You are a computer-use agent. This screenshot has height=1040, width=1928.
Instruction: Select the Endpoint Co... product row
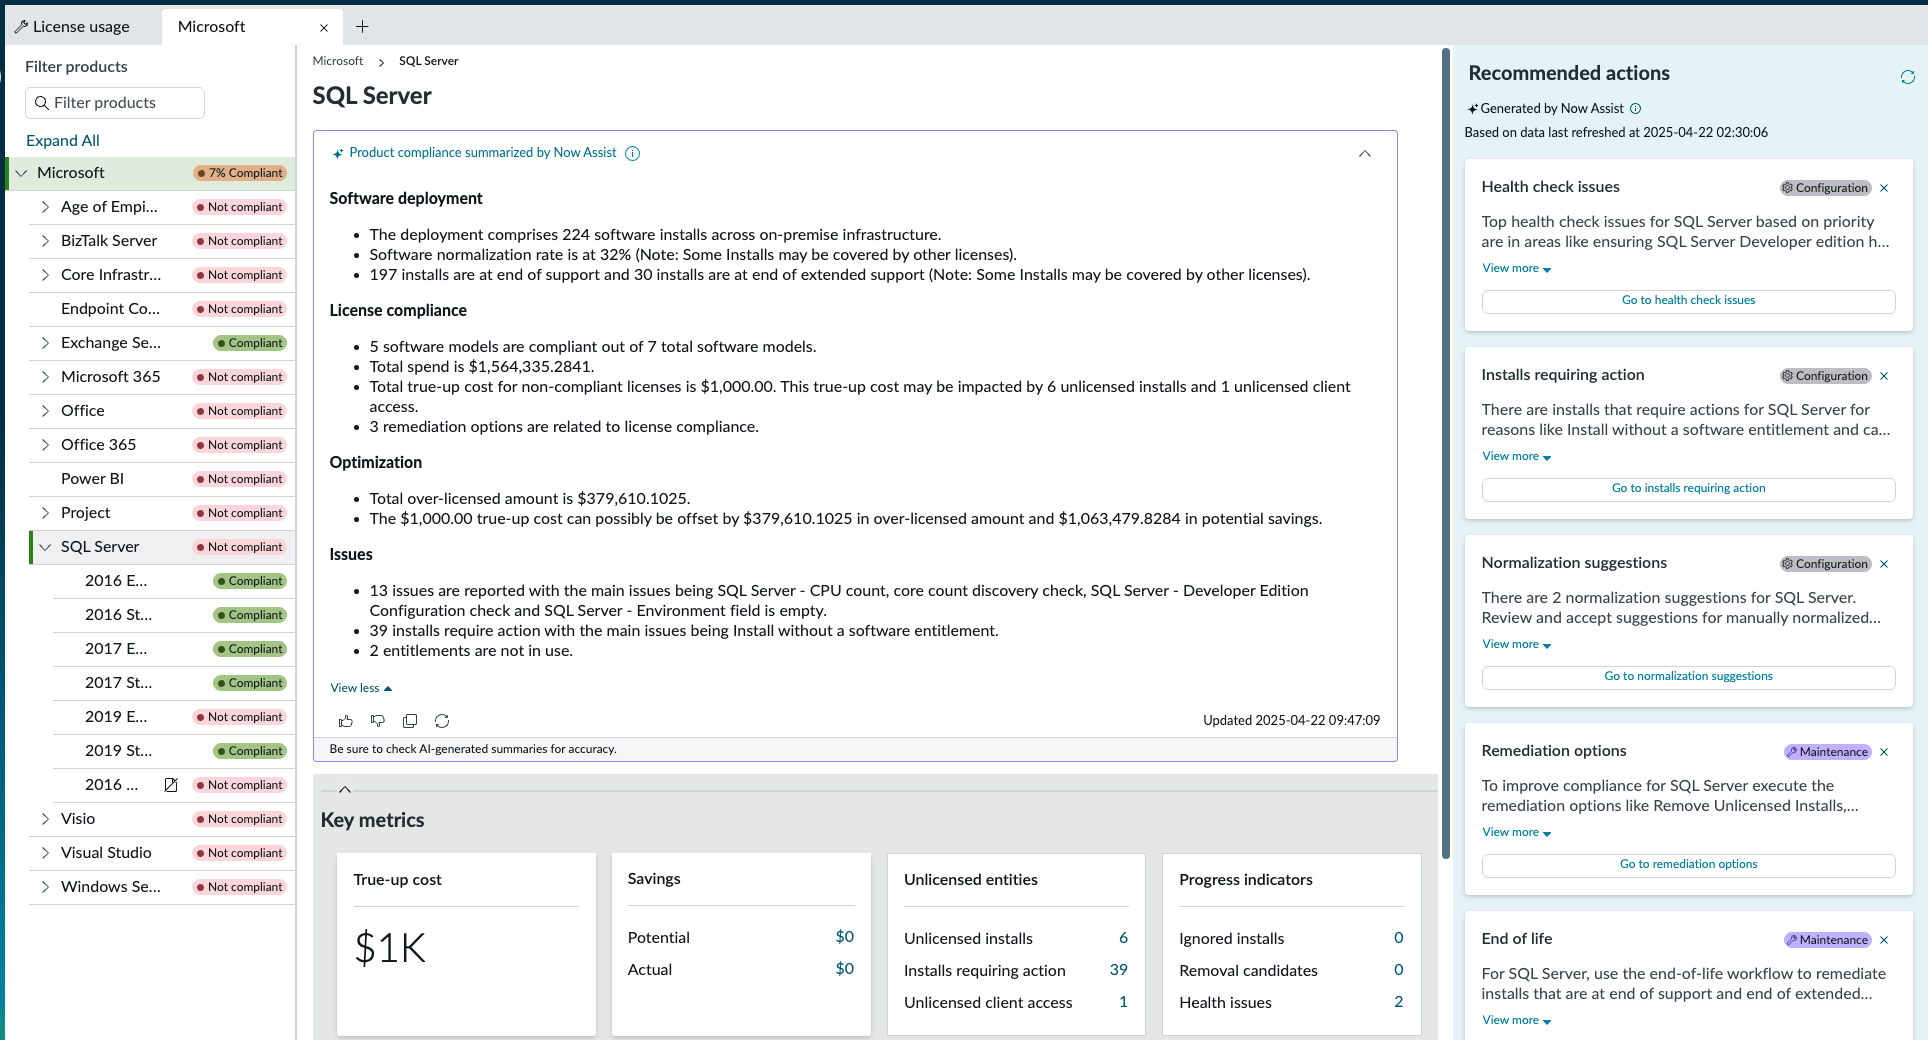pos(162,309)
